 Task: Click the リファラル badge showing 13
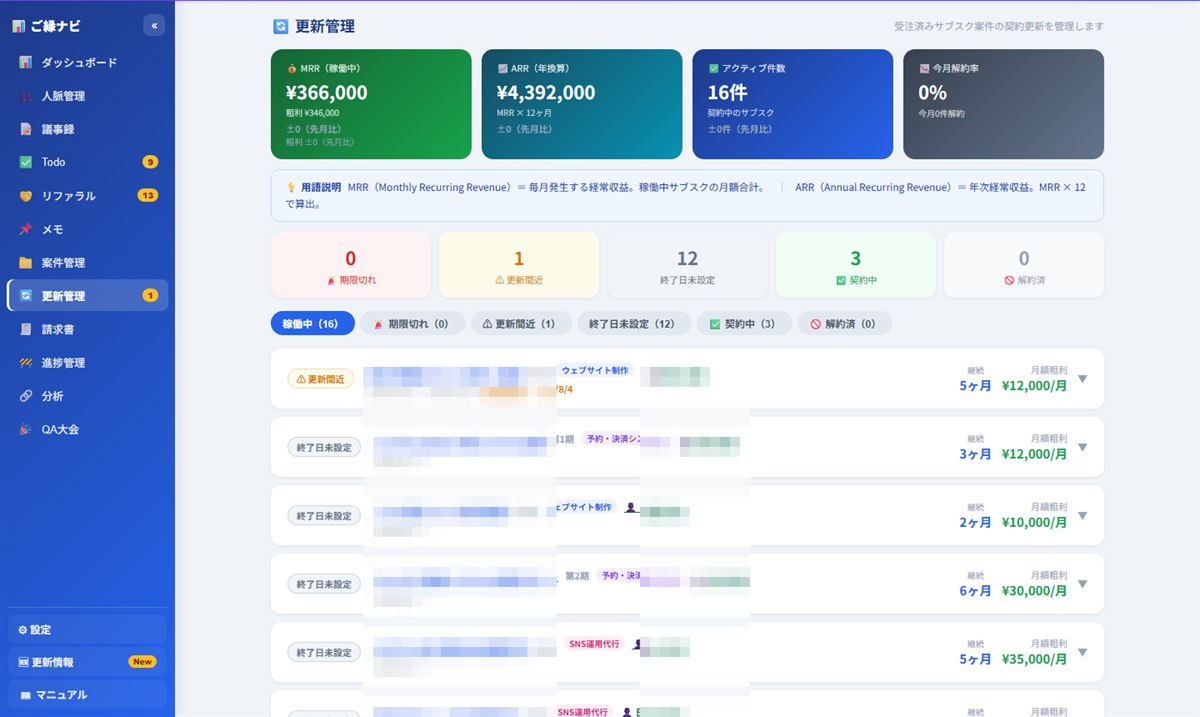pos(148,195)
